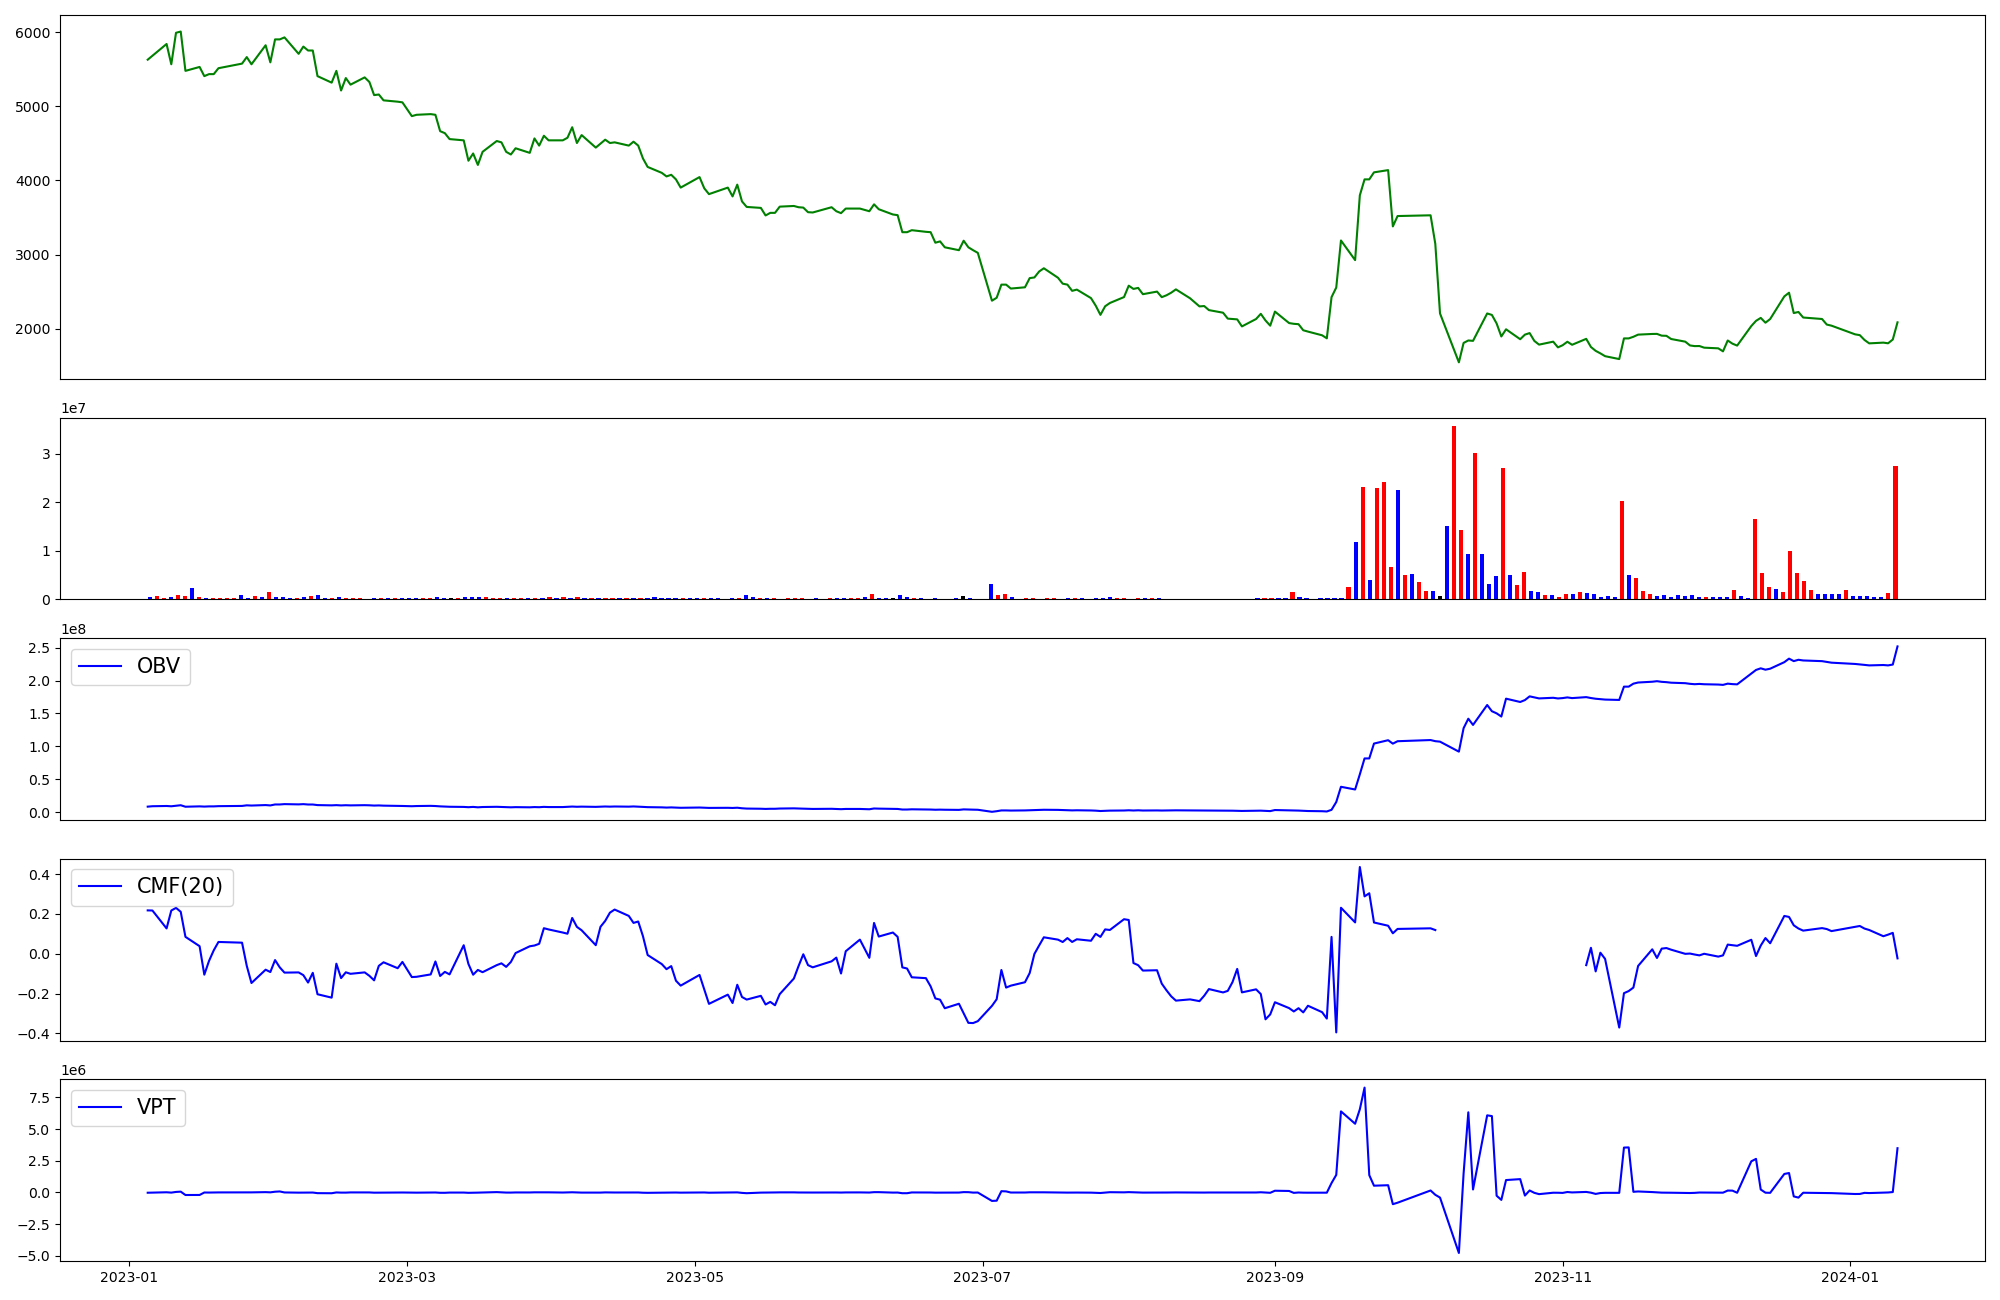Click the 2023-01 x-axis date label
Image resolution: width=2000 pixels, height=1300 pixels.
pos(128,1277)
